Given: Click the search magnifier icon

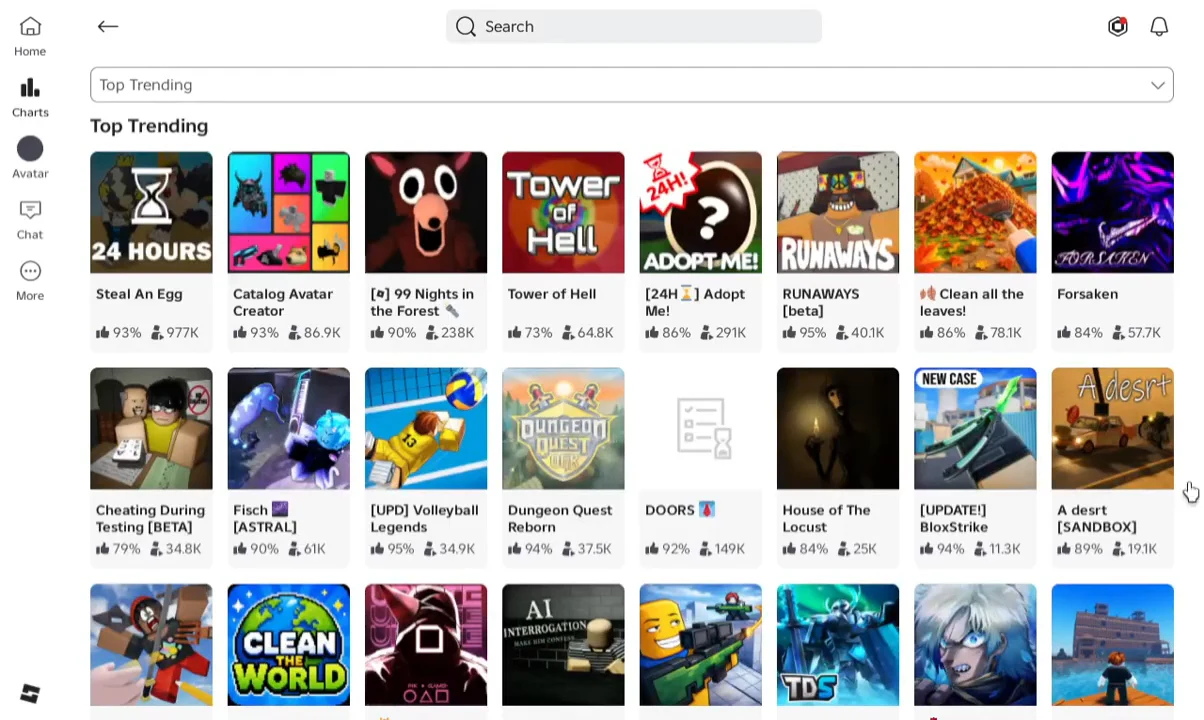Looking at the screenshot, I should click(466, 26).
